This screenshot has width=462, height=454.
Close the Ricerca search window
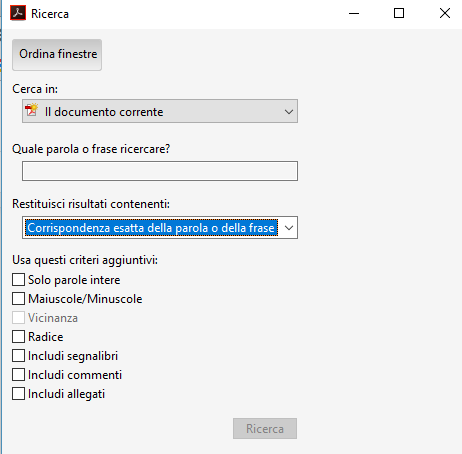pos(445,13)
